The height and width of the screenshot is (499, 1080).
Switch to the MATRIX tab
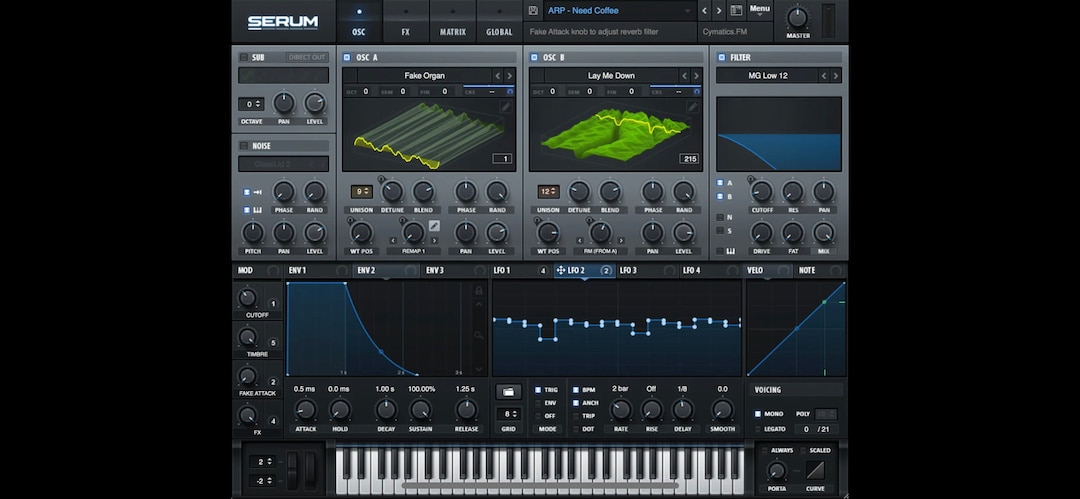[x=453, y=22]
